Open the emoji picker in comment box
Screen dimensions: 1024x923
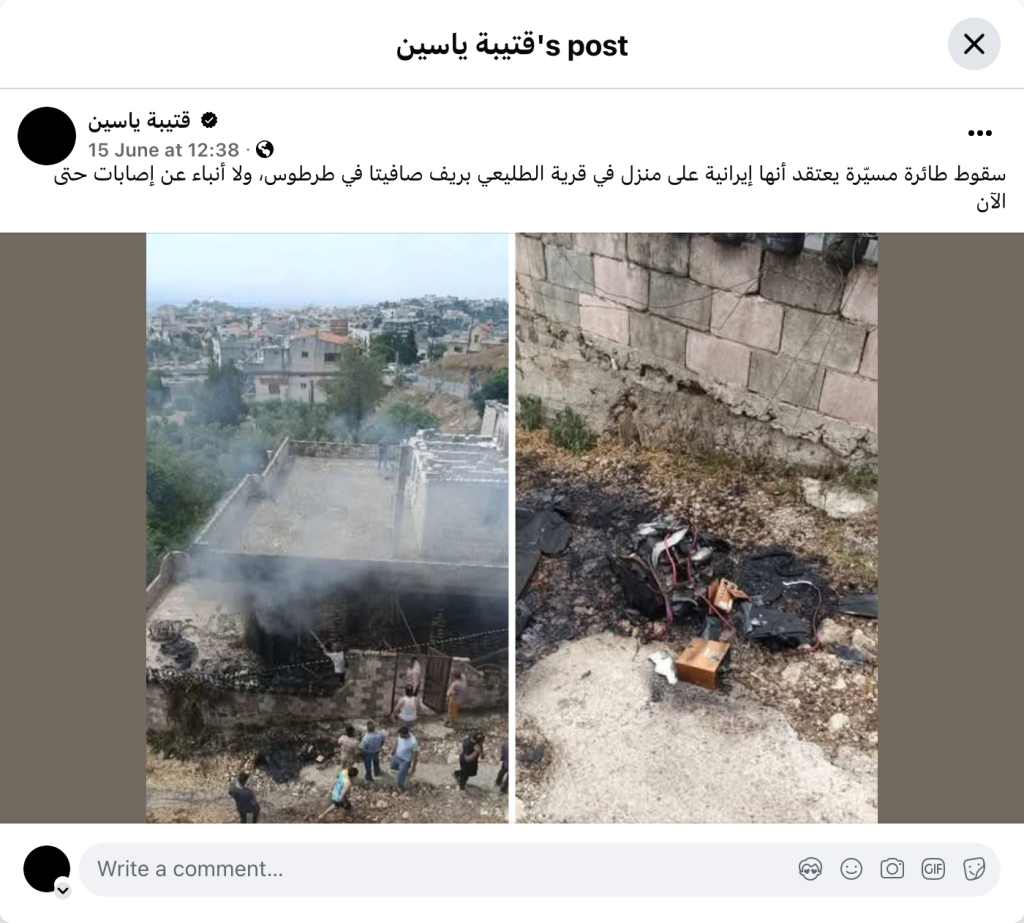point(851,869)
